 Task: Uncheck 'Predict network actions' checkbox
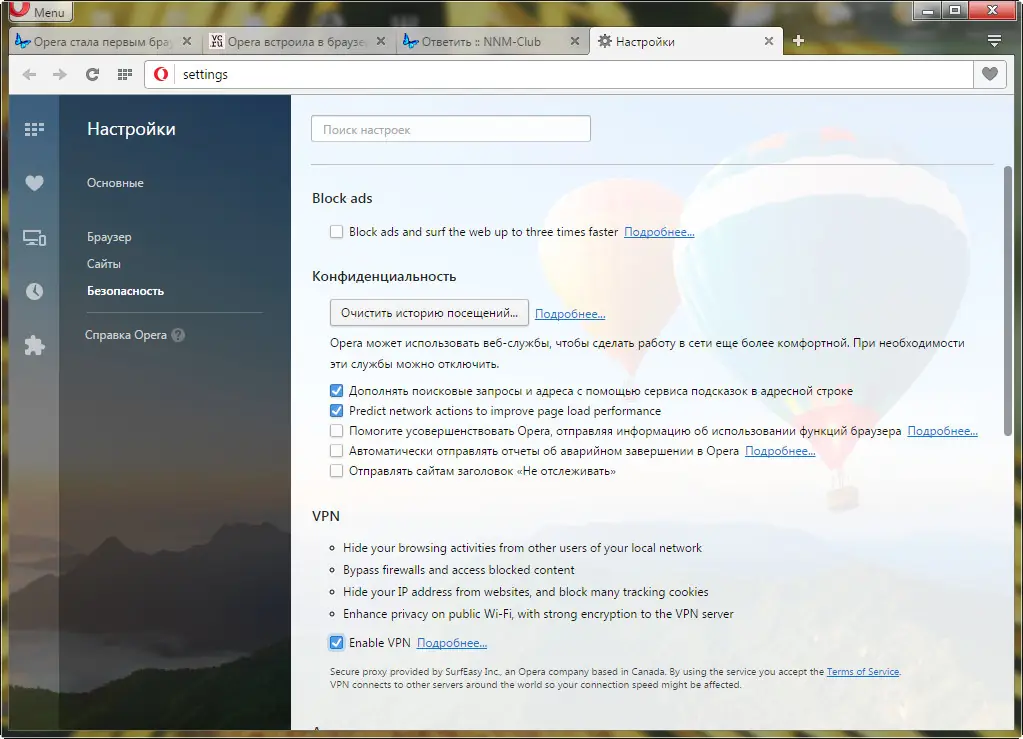tap(336, 411)
